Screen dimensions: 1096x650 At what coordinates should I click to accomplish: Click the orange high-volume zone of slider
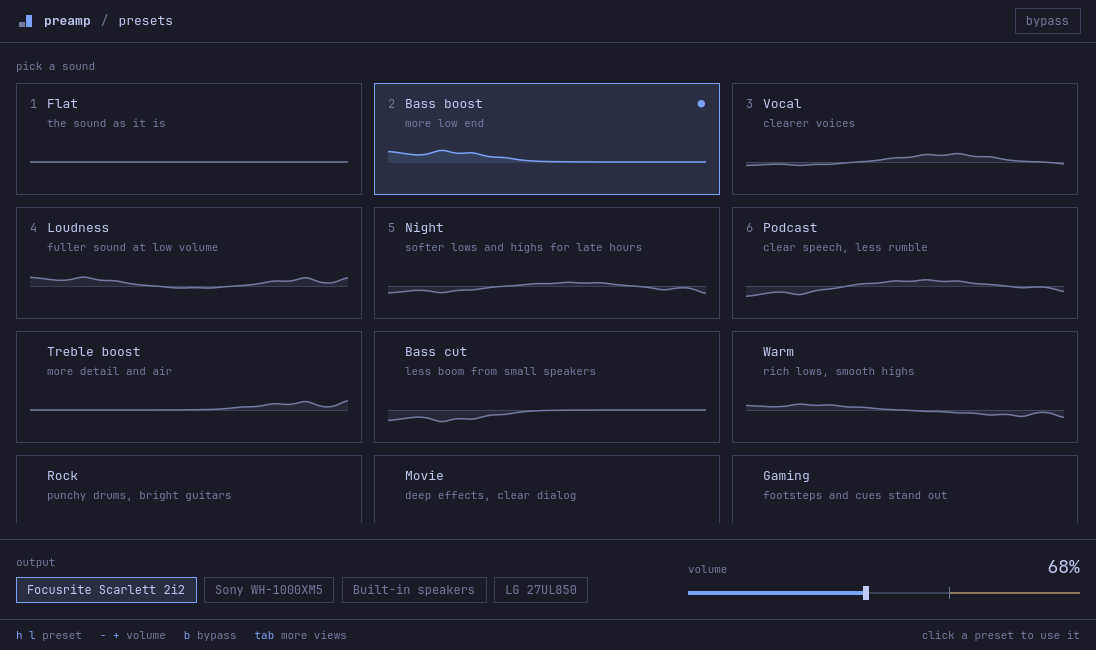(x=1015, y=593)
